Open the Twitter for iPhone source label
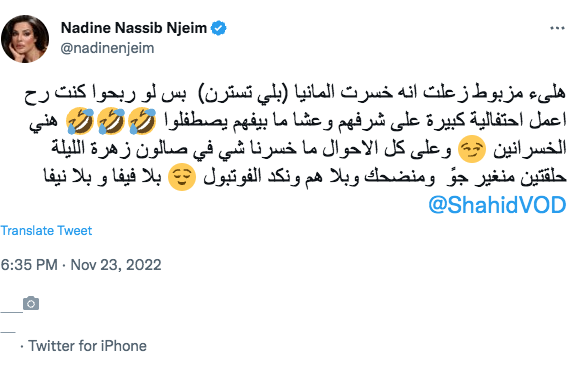577x370 pixels. pos(88,346)
